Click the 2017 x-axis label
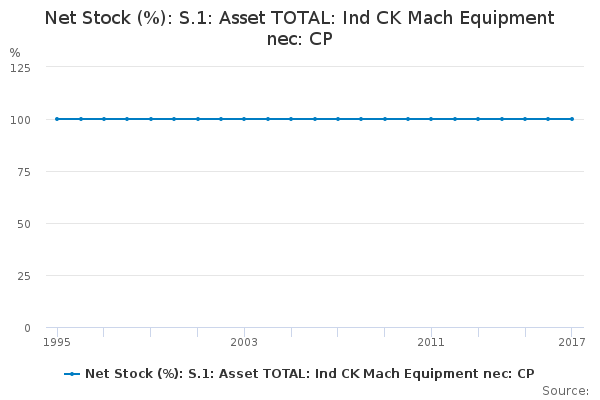 click(571, 342)
